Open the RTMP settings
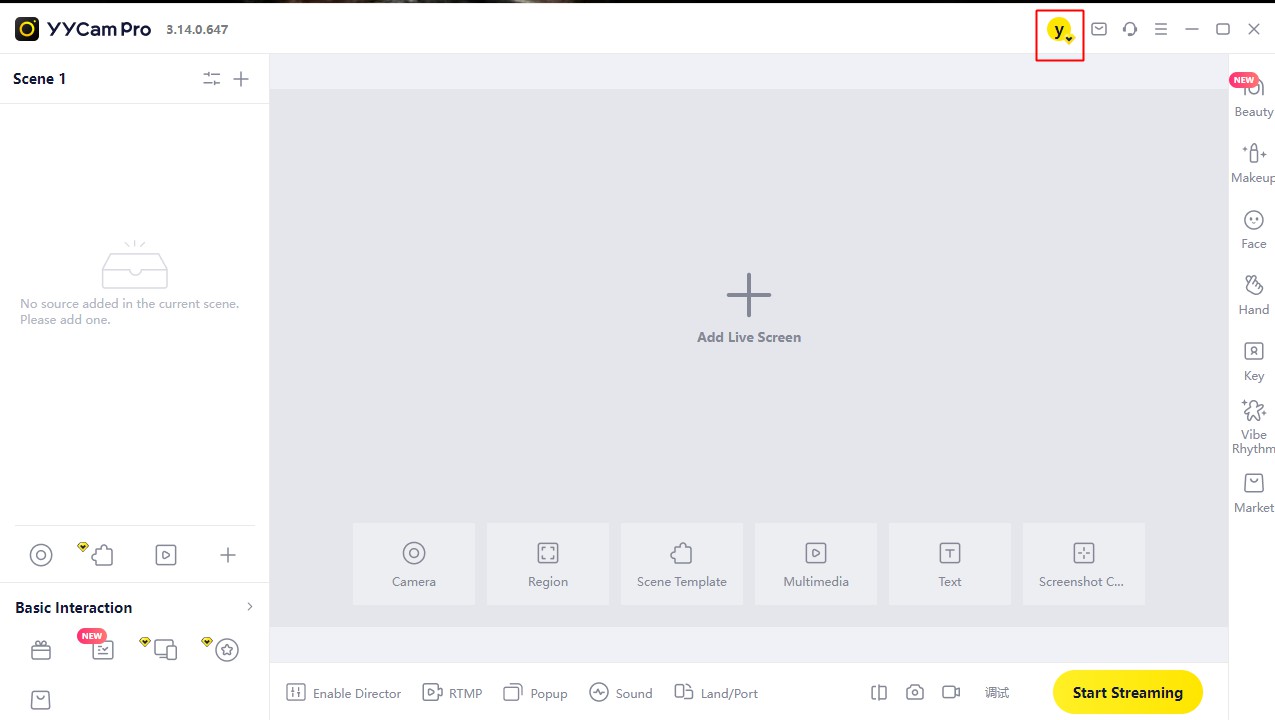This screenshot has width=1275, height=720. click(x=452, y=693)
